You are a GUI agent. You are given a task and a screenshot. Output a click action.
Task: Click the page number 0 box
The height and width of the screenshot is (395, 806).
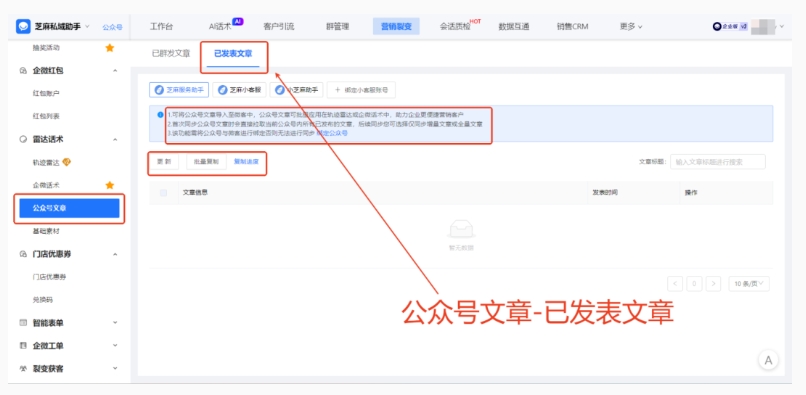click(x=694, y=283)
